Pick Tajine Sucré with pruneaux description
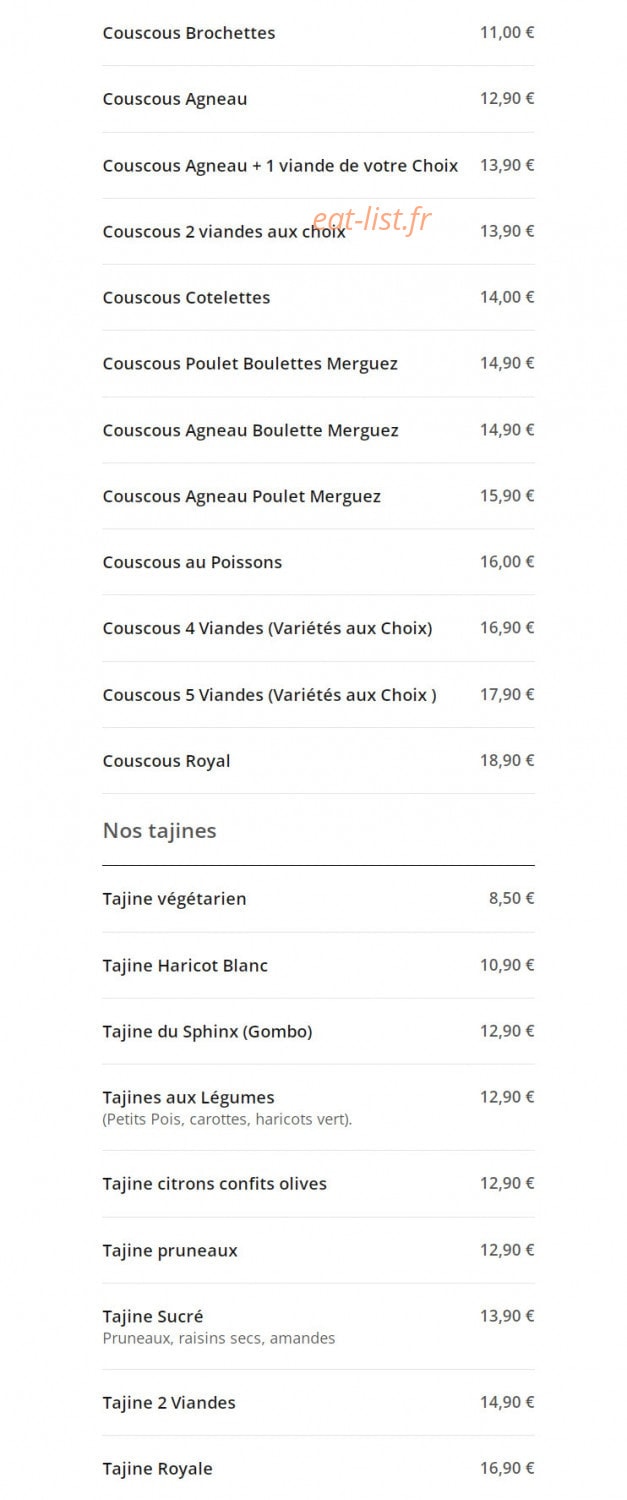 click(x=318, y=1326)
